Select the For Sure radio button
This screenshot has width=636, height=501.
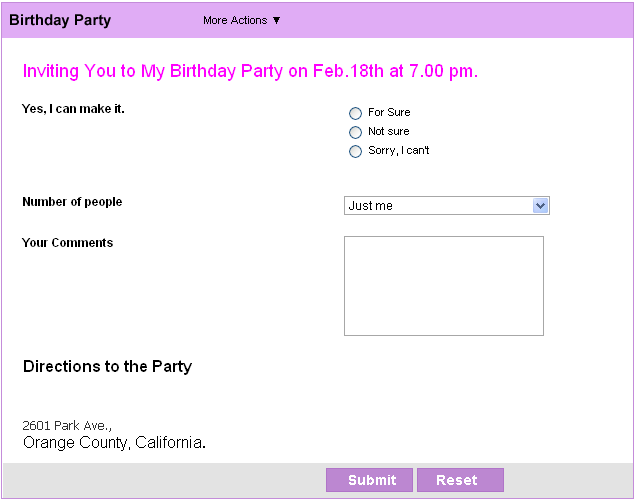tap(355, 113)
